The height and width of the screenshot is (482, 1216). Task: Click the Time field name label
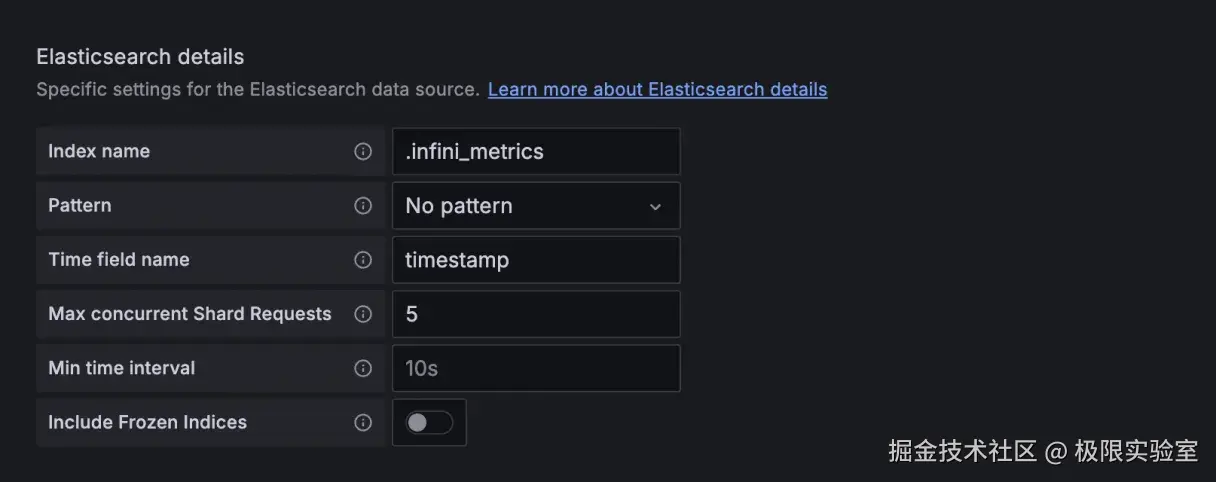[x=118, y=260]
